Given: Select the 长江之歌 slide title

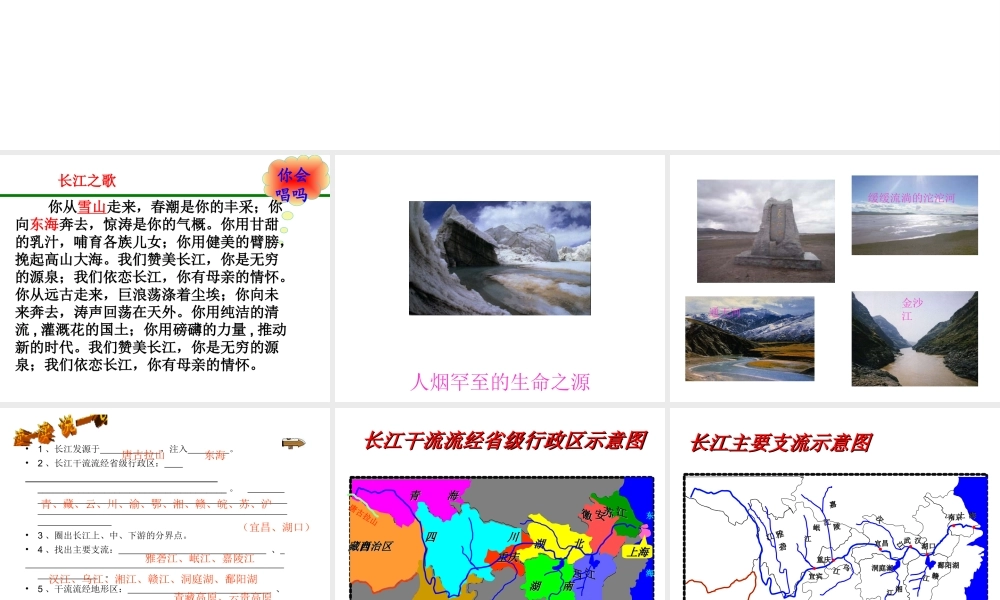Looking at the screenshot, I should (x=87, y=180).
